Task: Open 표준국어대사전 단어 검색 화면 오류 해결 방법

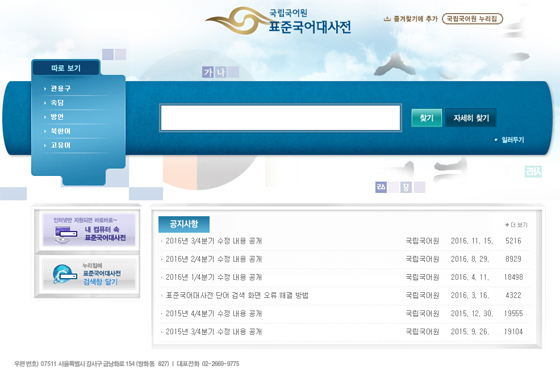Action: coord(237,295)
